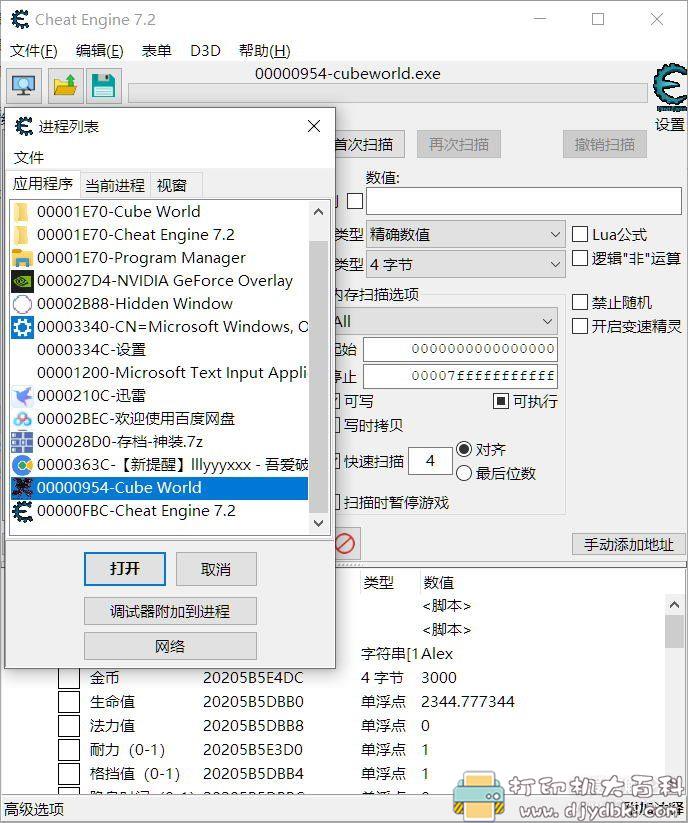Toggle the 逻辑"非"运算 checkbox
The image size is (688, 823).
(x=579, y=258)
